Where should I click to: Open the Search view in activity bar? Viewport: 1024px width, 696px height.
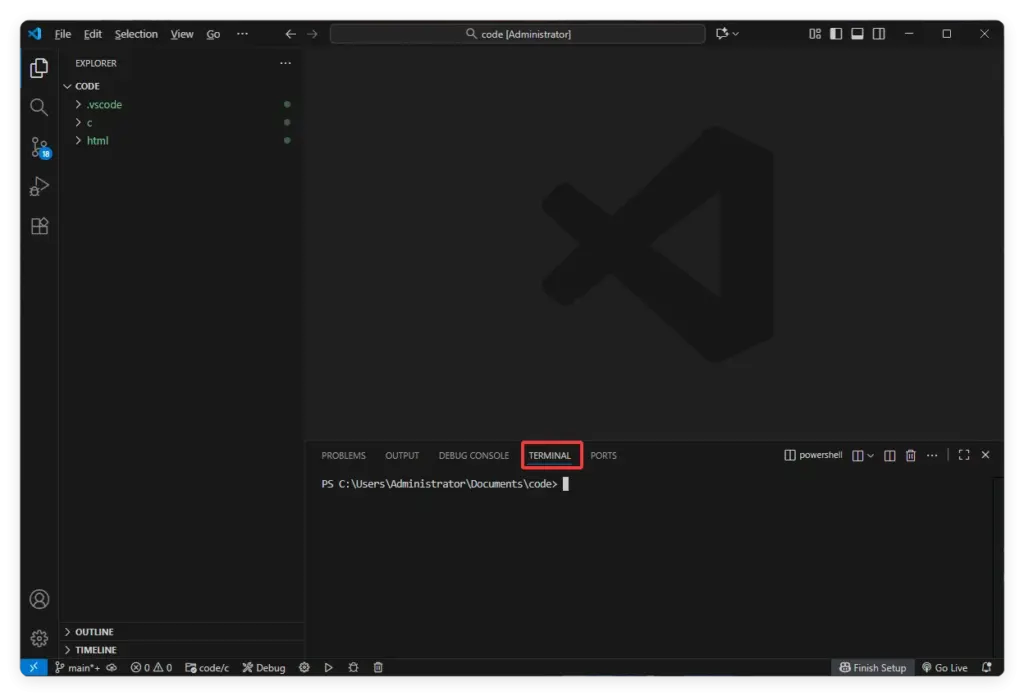[x=39, y=107]
